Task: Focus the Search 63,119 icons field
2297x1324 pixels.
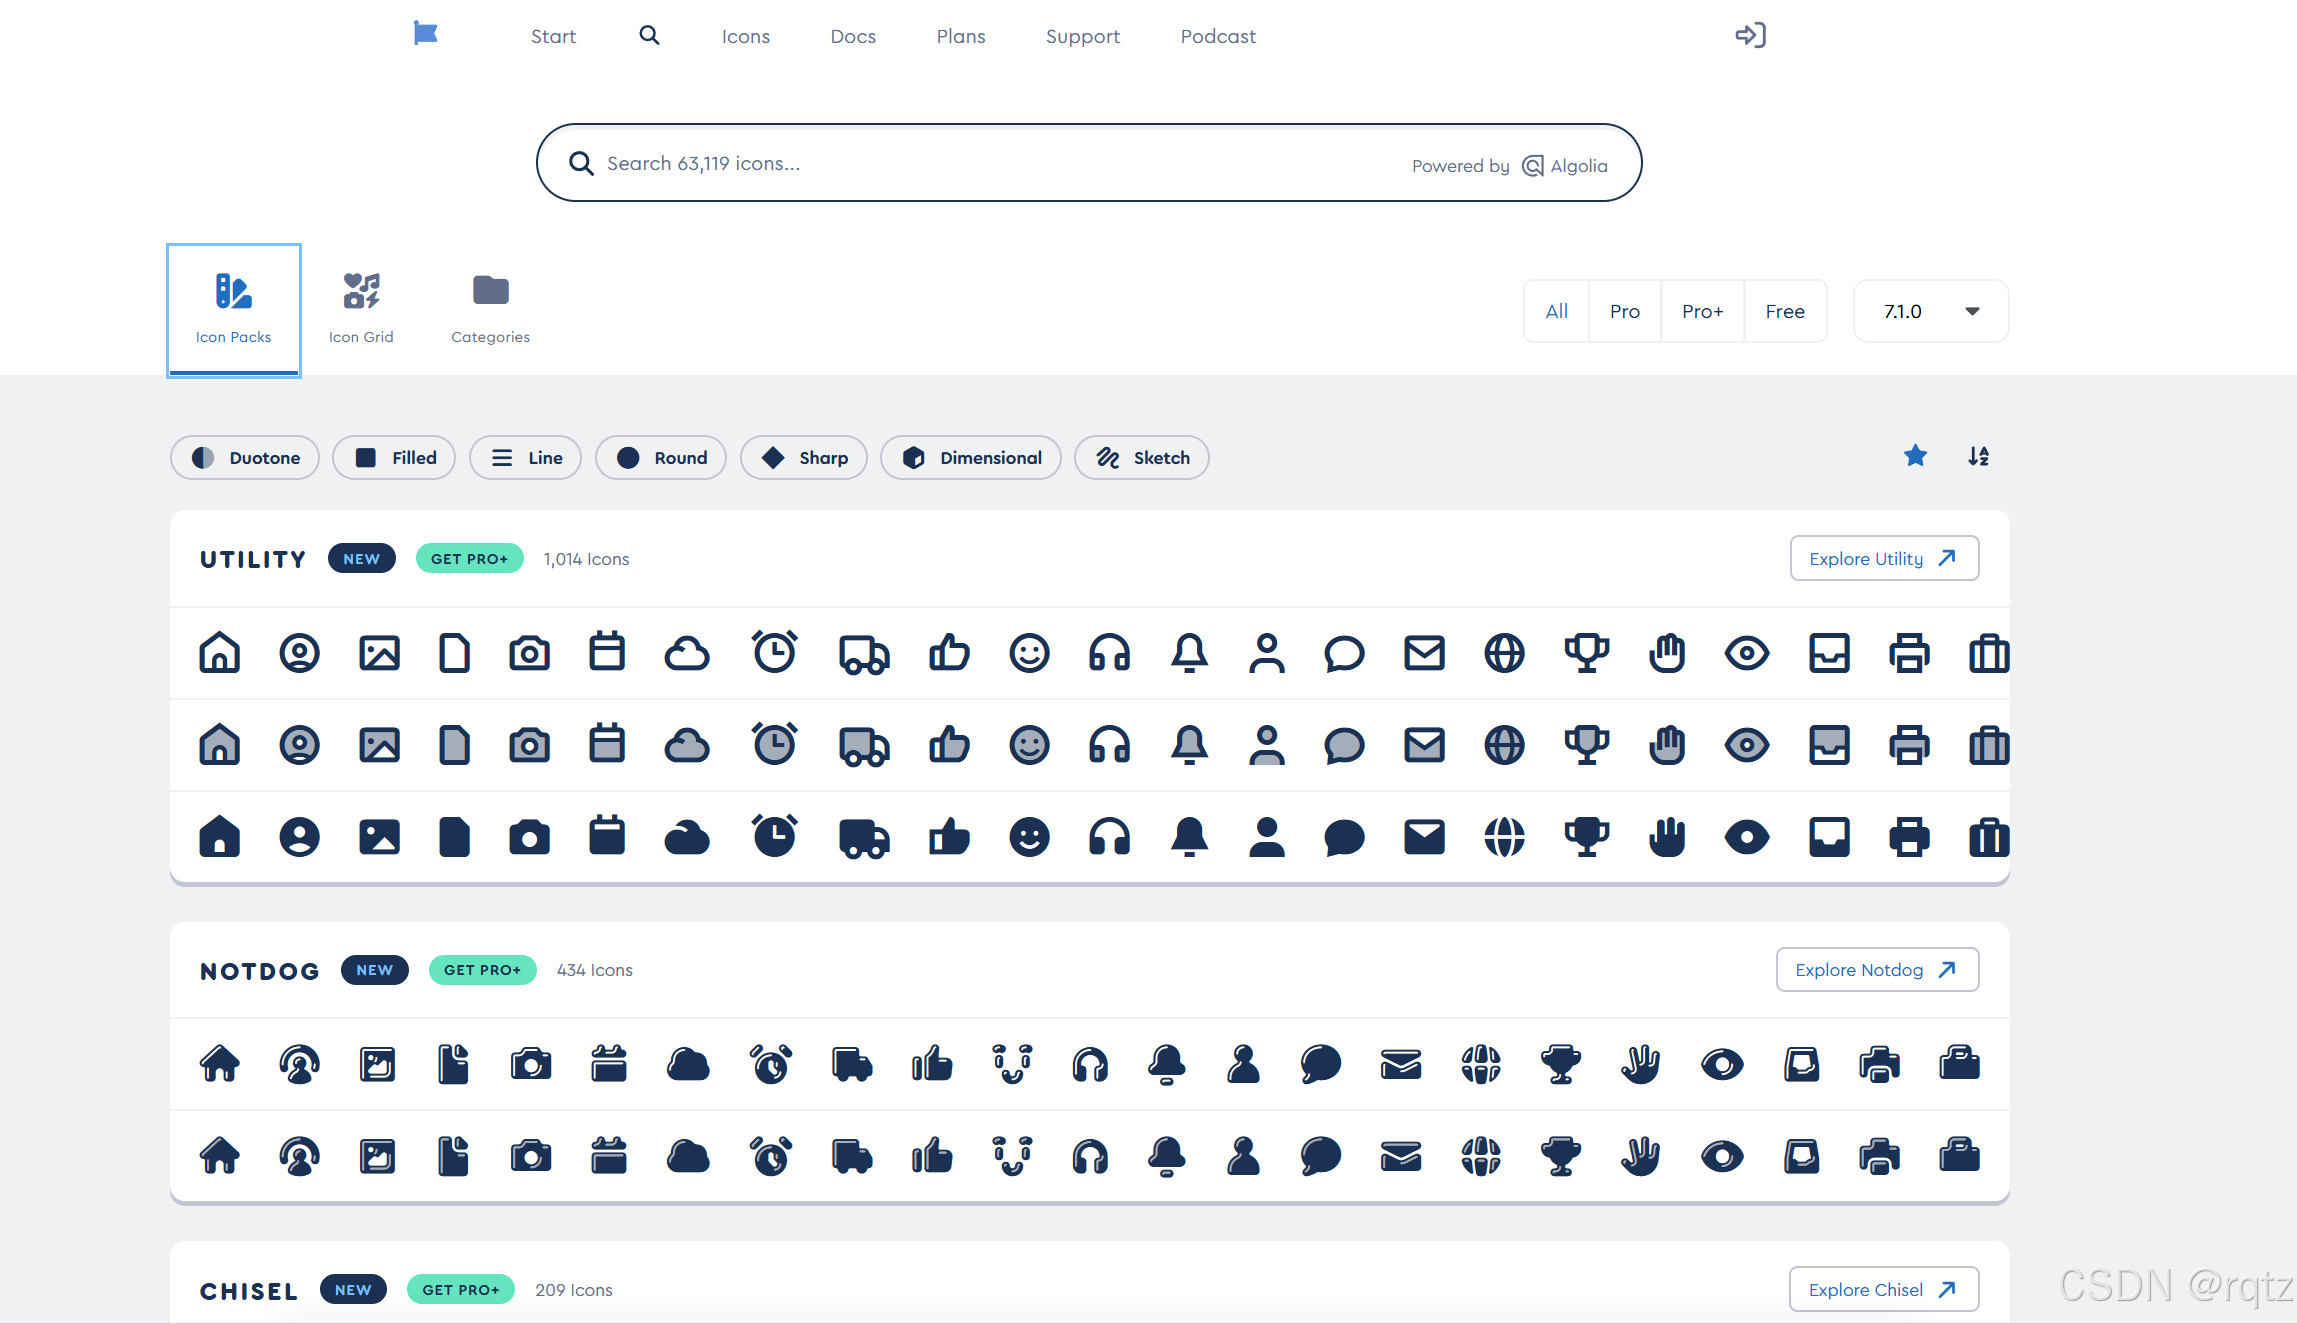Action: [x=1000, y=163]
